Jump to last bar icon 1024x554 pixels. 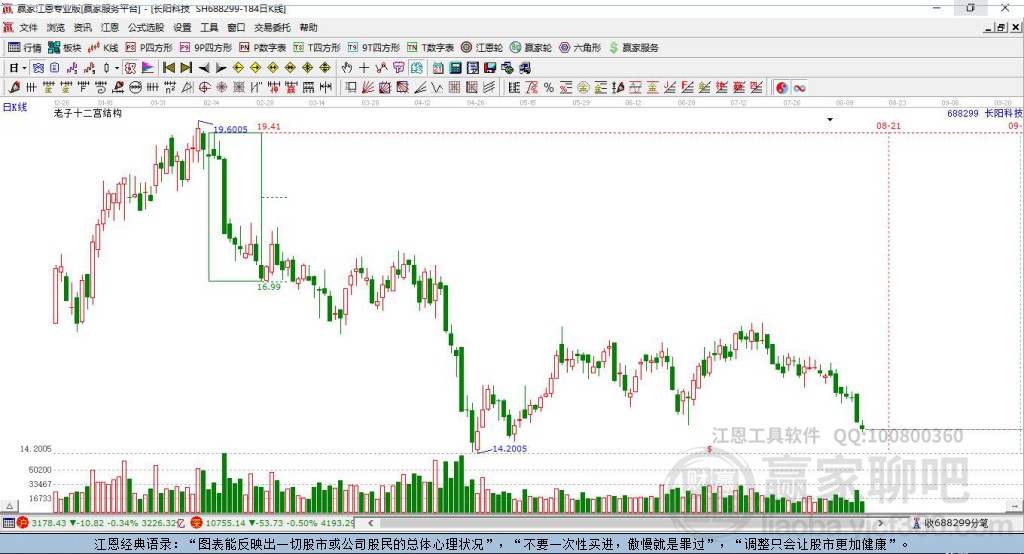coord(186,68)
